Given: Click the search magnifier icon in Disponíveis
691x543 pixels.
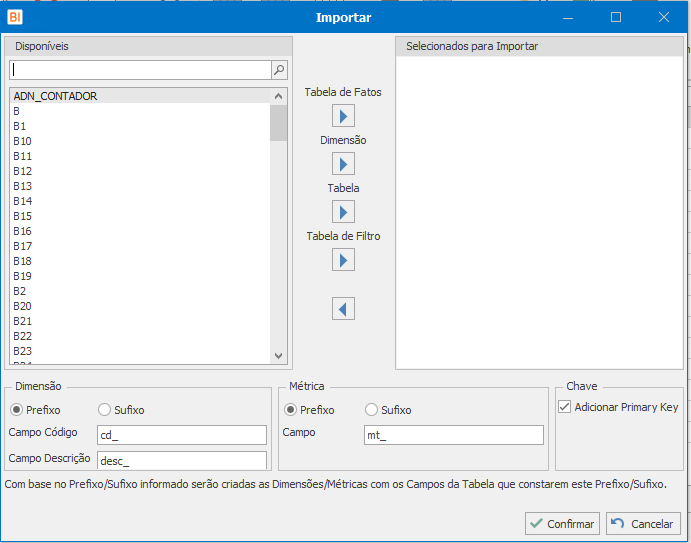Looking at the screenshot, I should click(279, 70).
